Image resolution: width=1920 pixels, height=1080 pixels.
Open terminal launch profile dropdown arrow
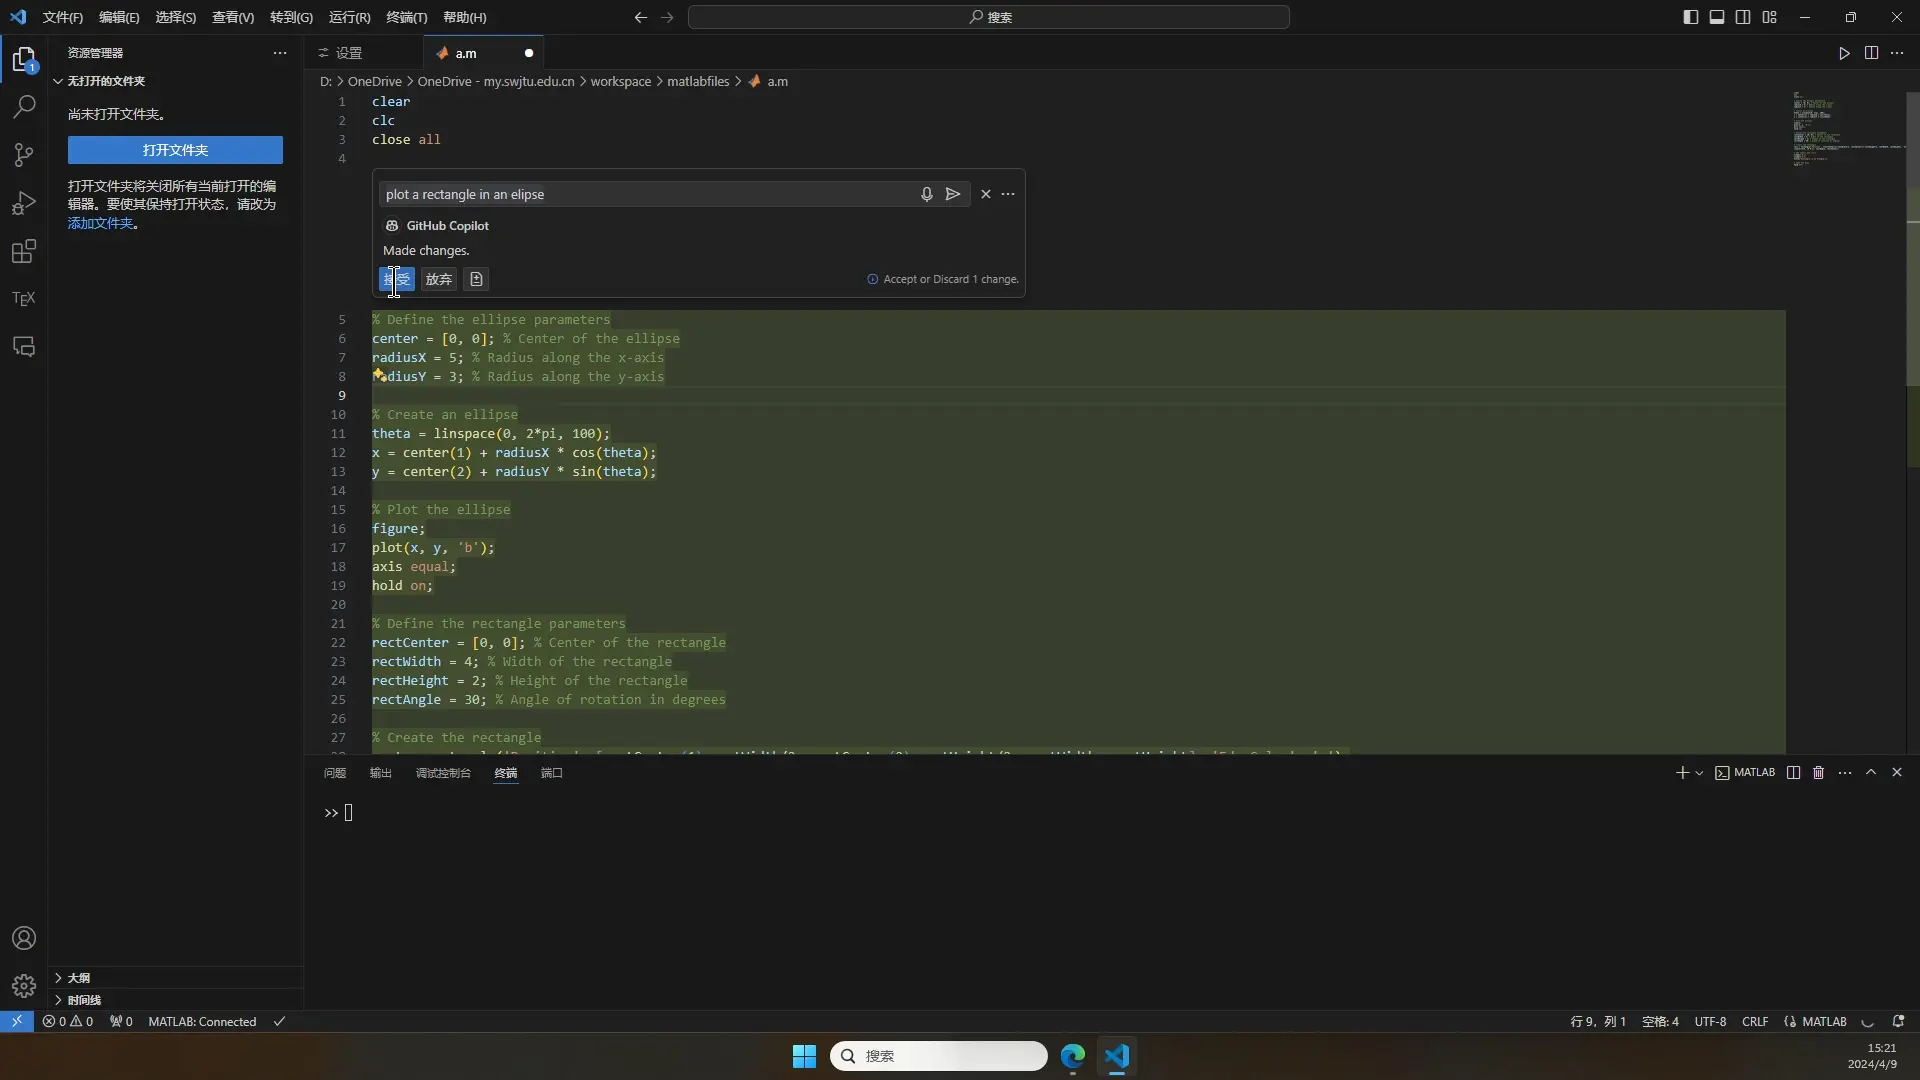1699,773
